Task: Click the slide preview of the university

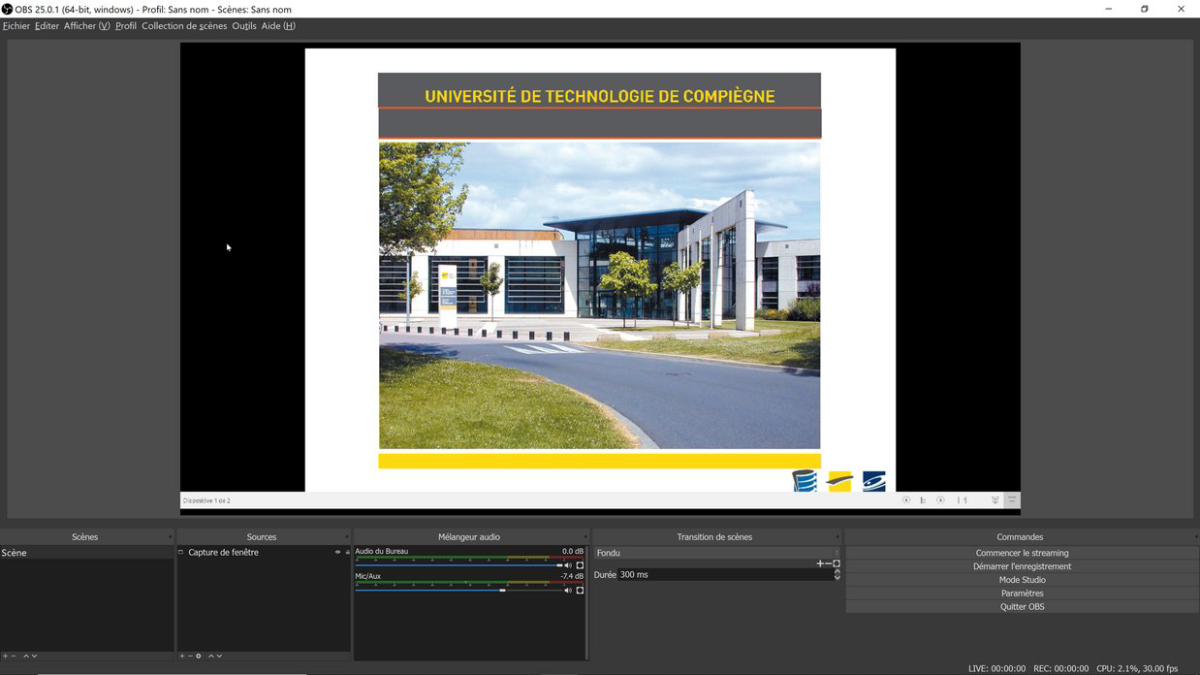Action: click(x=600, y=270)
